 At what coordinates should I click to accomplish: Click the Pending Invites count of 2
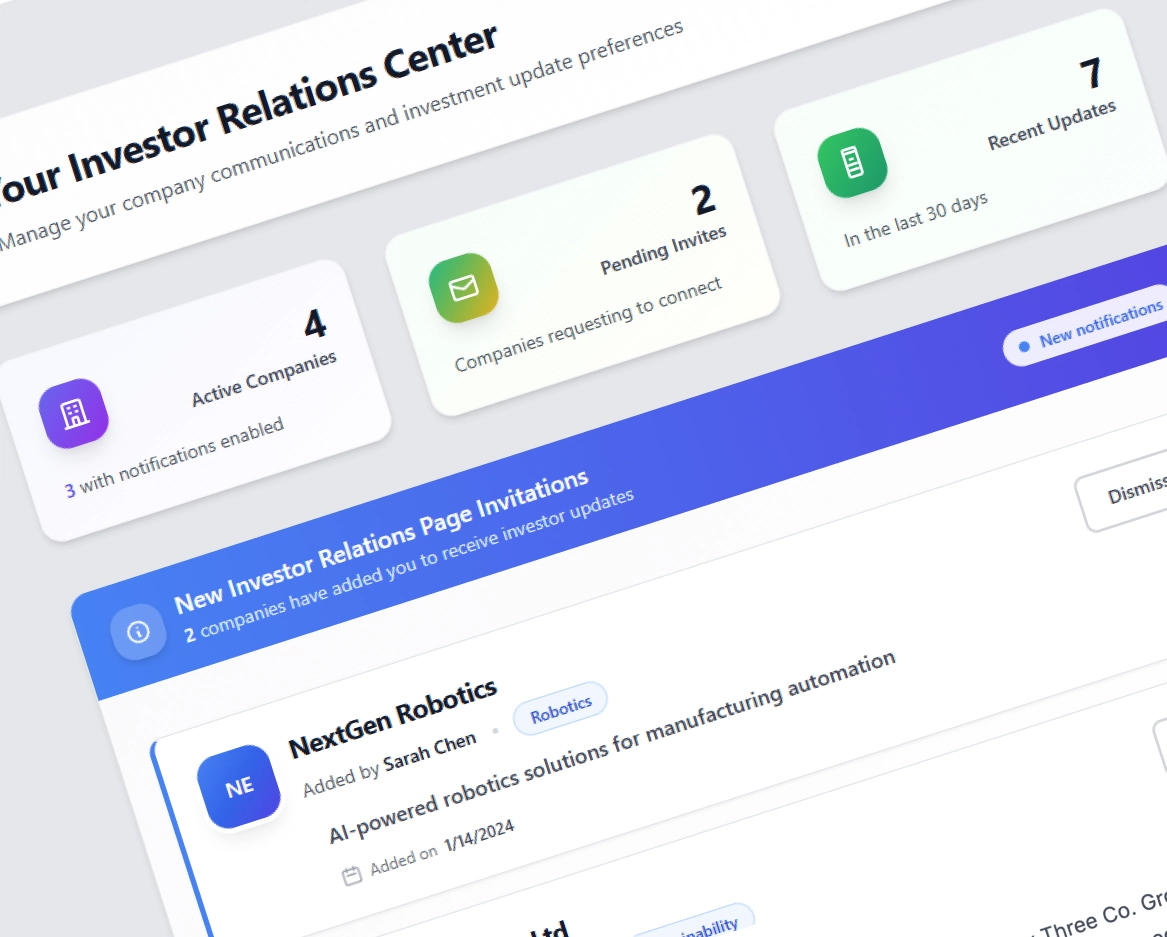(704, 200)
